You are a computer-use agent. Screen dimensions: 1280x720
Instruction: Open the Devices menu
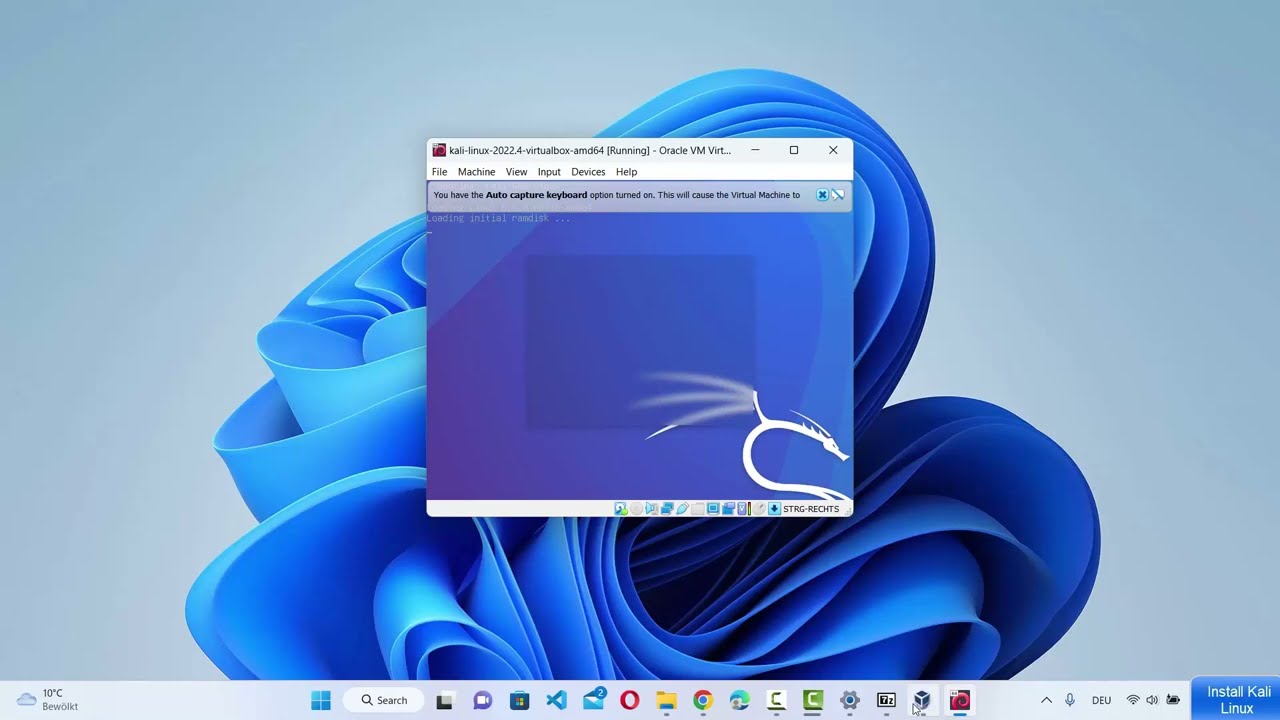pyautogui.click(x=588, y=172)
